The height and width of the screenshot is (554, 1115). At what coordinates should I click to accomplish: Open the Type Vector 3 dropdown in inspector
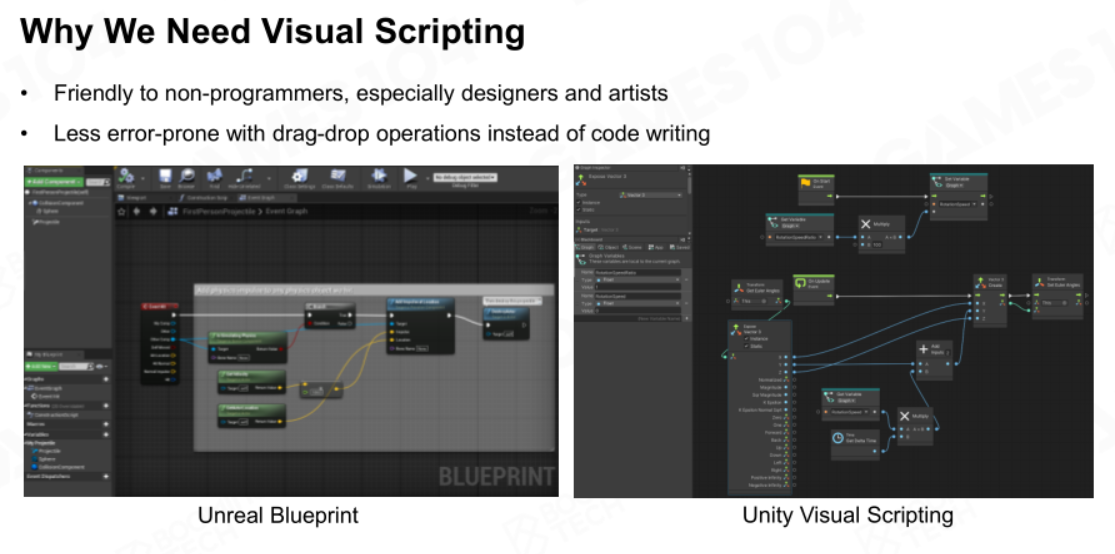click(x=649, y=194)
